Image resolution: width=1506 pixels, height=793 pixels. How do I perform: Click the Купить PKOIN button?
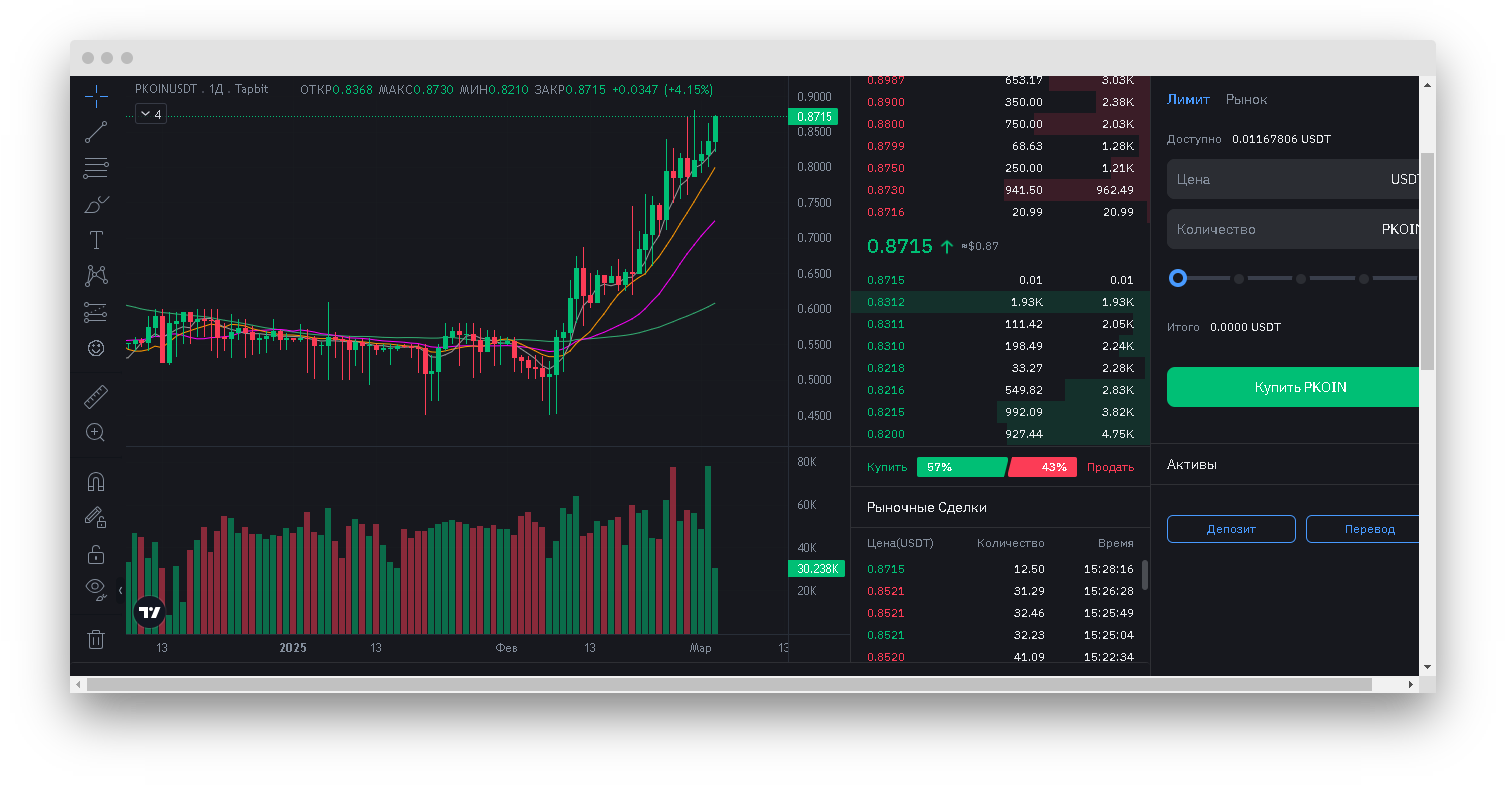point(1293,387)
